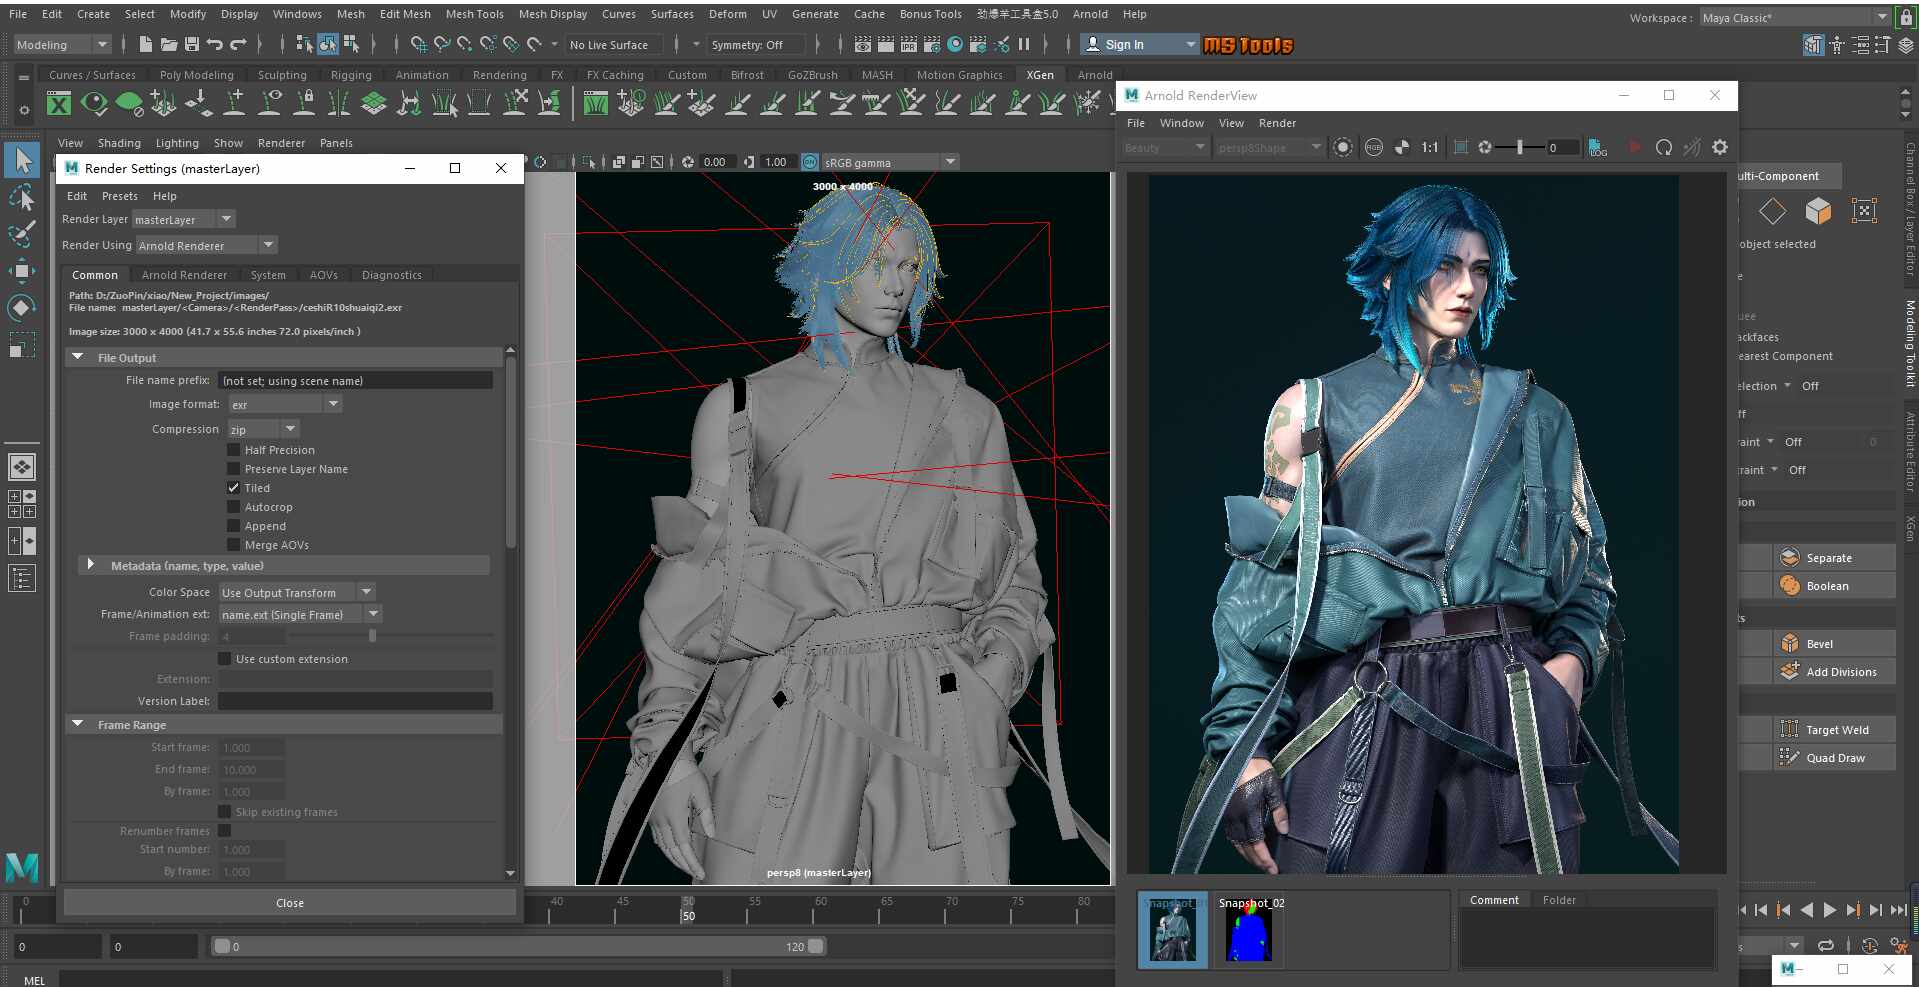This screenshot has height=987, width=1919.
Task: Toggle the Renumber frames checkbox
Action: (224, 831)
